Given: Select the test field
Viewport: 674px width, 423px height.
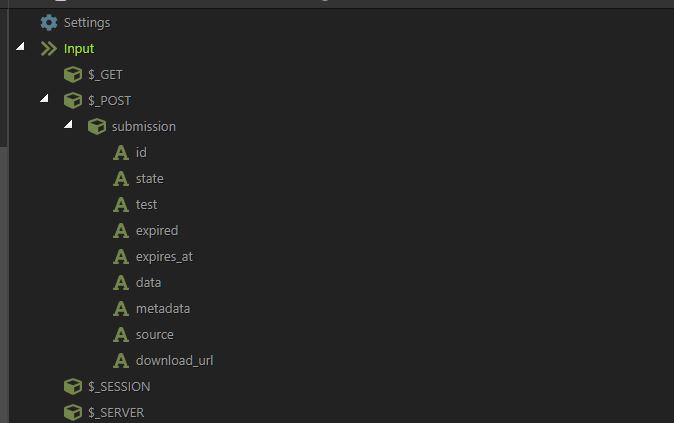Looking at the screenshot, I should point(146,204).
